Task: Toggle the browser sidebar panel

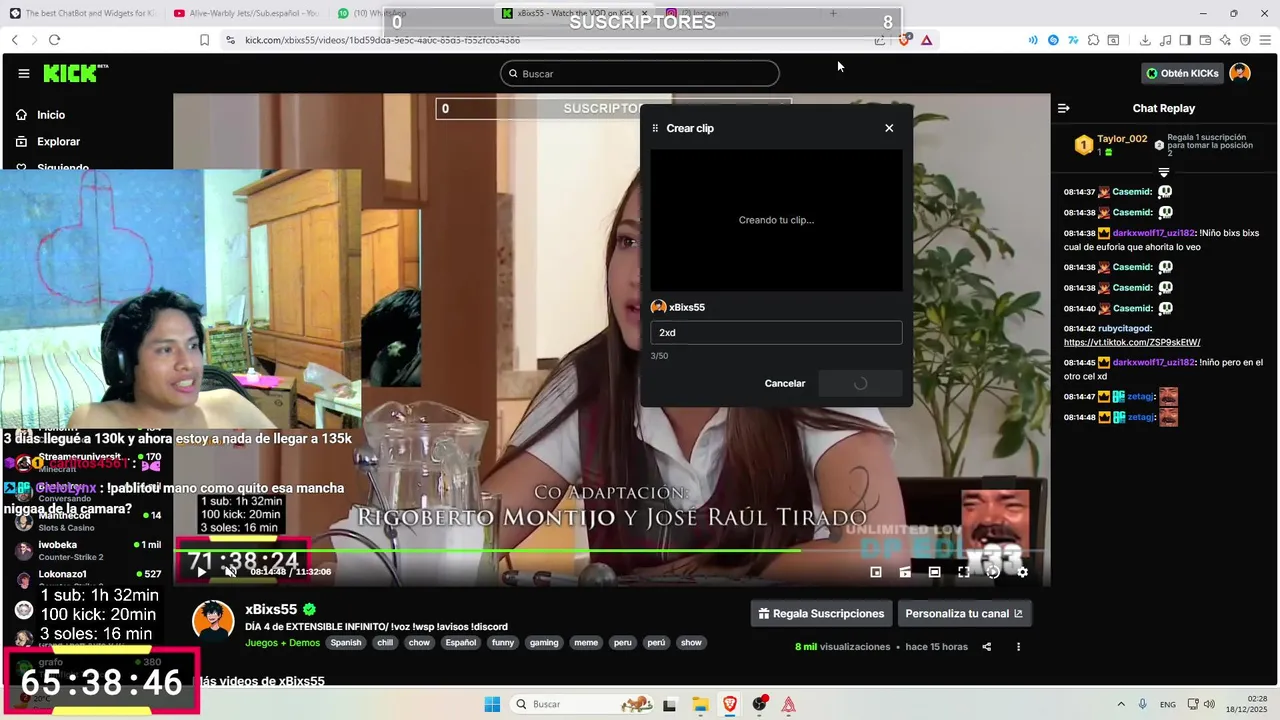Action: click(x=1185, y=40)
